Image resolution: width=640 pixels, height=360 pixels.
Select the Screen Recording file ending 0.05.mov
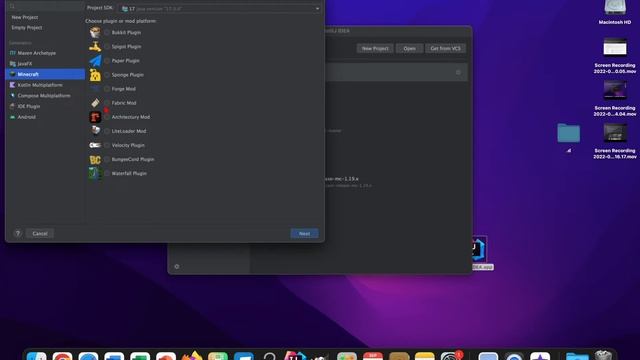tap(615, 56)
